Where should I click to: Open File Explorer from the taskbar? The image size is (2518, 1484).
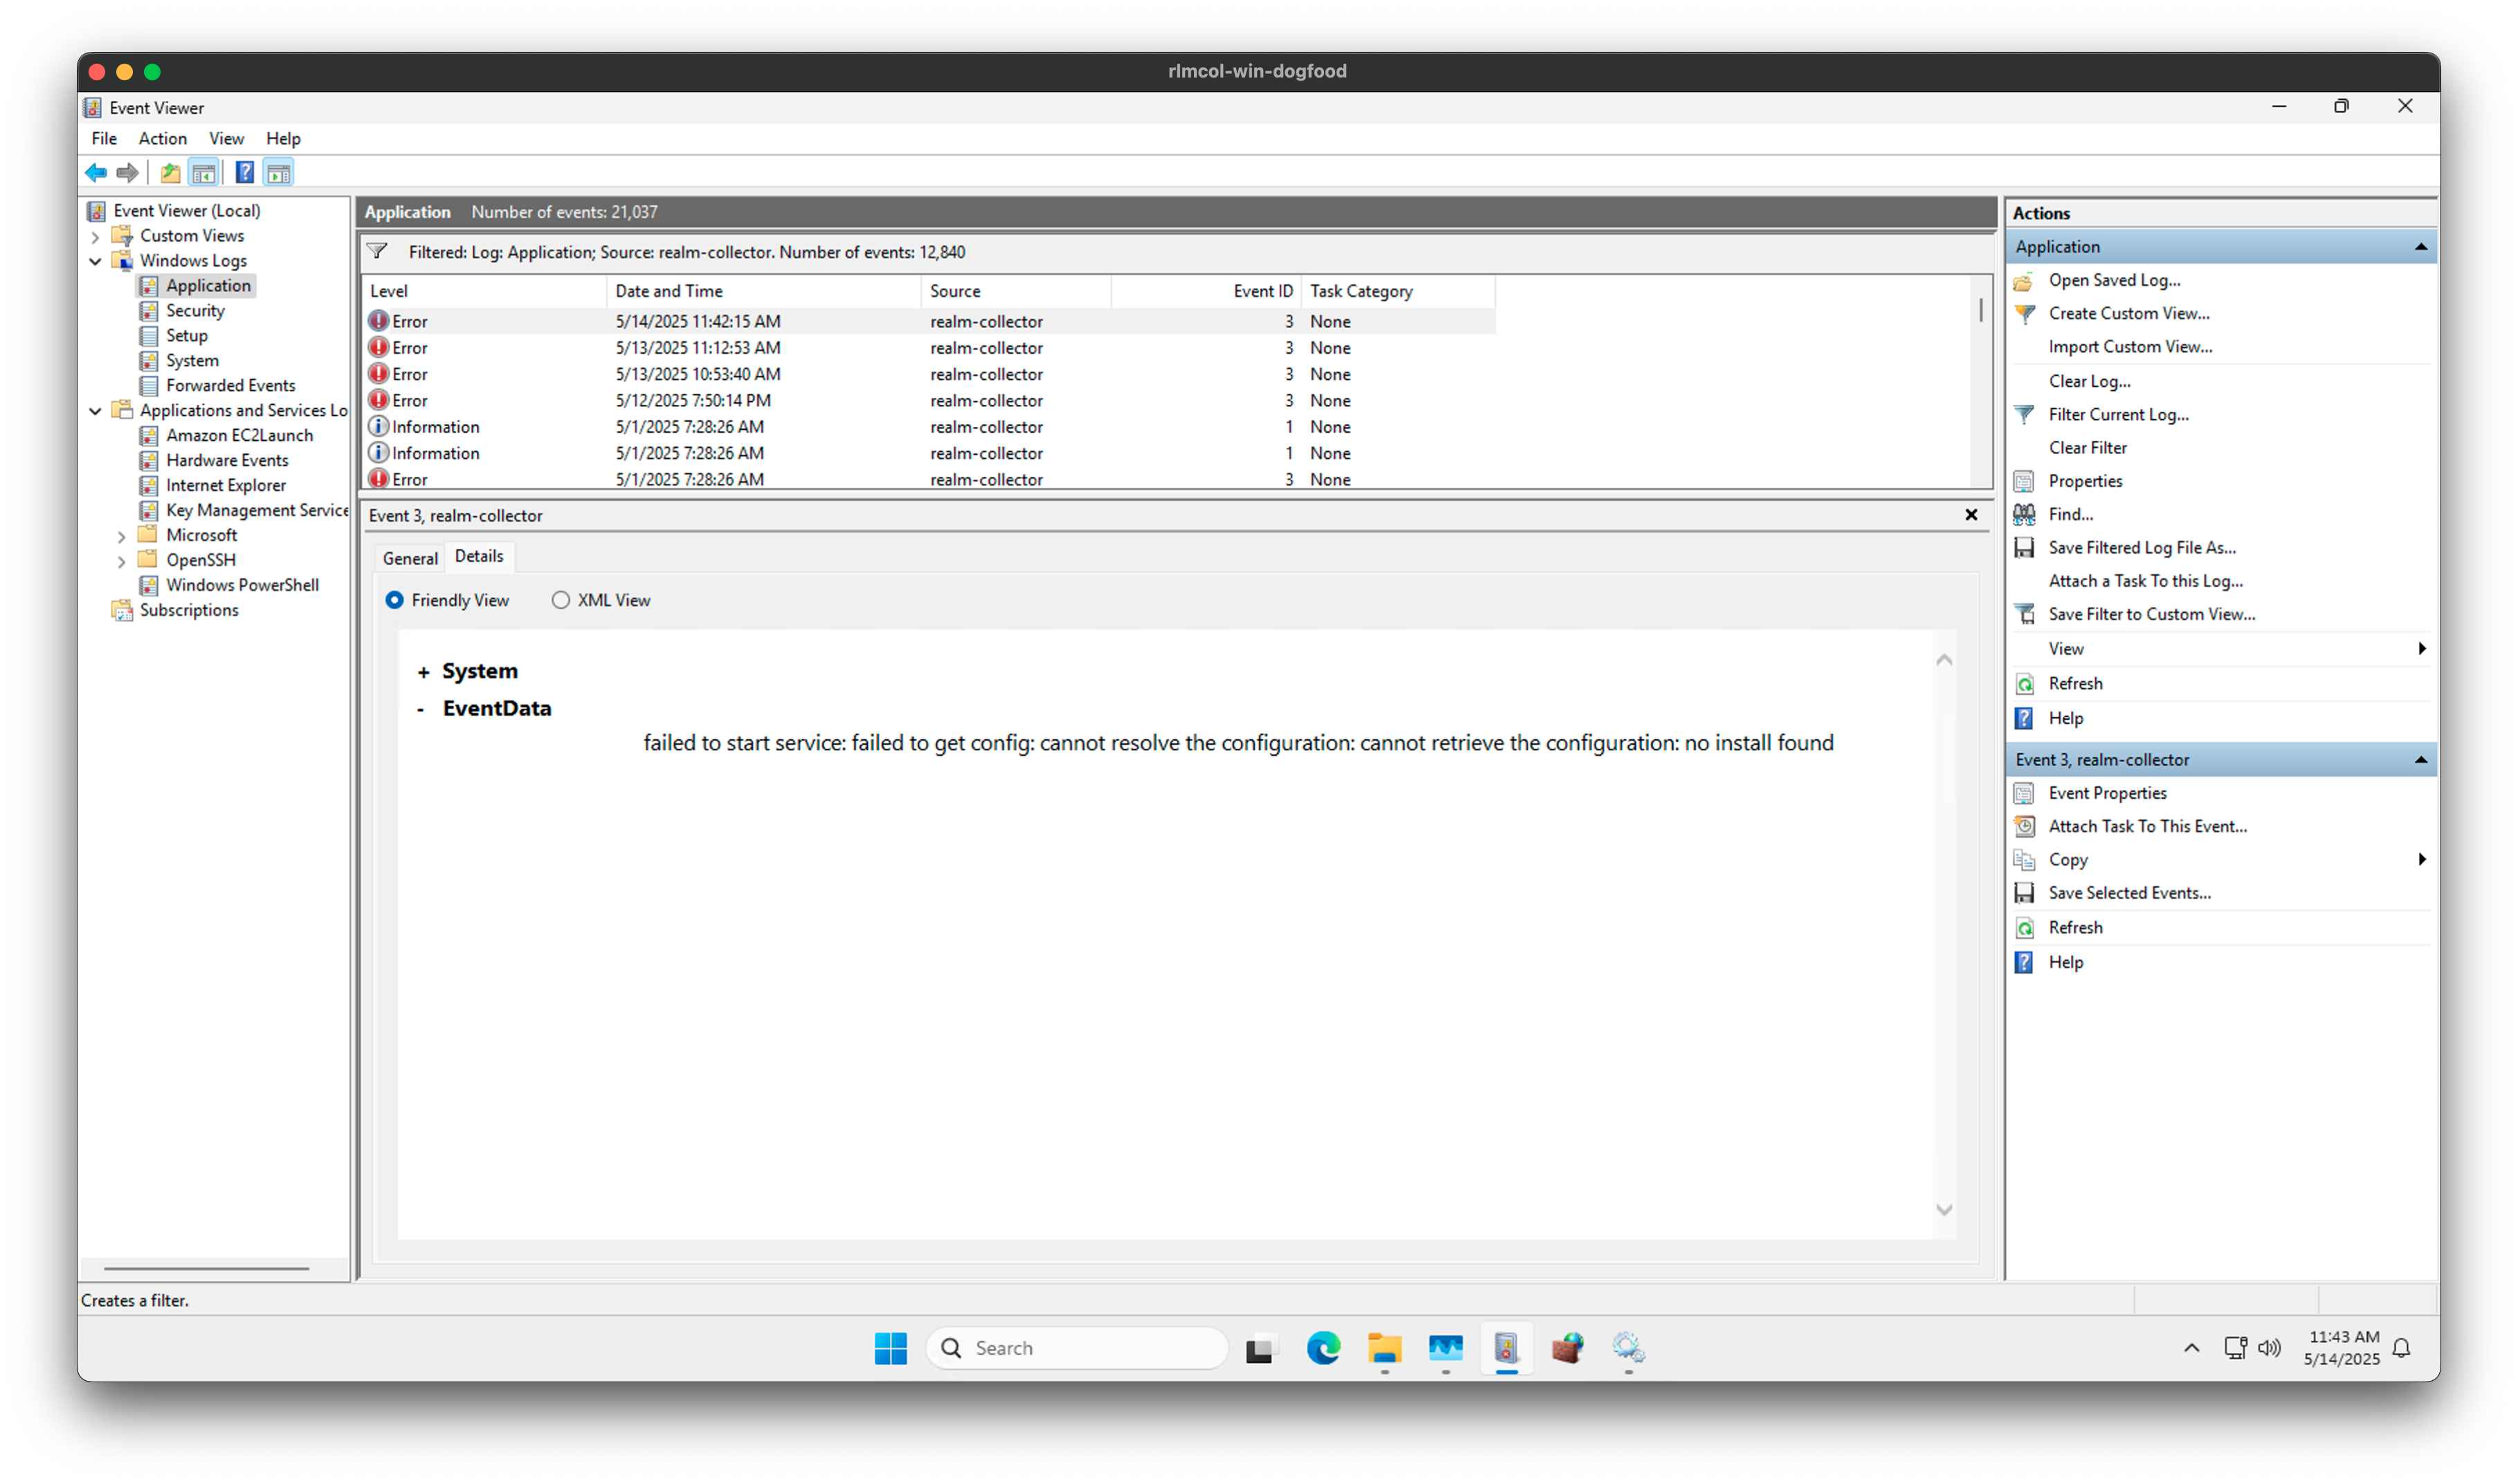(x=1384, y=1349)
